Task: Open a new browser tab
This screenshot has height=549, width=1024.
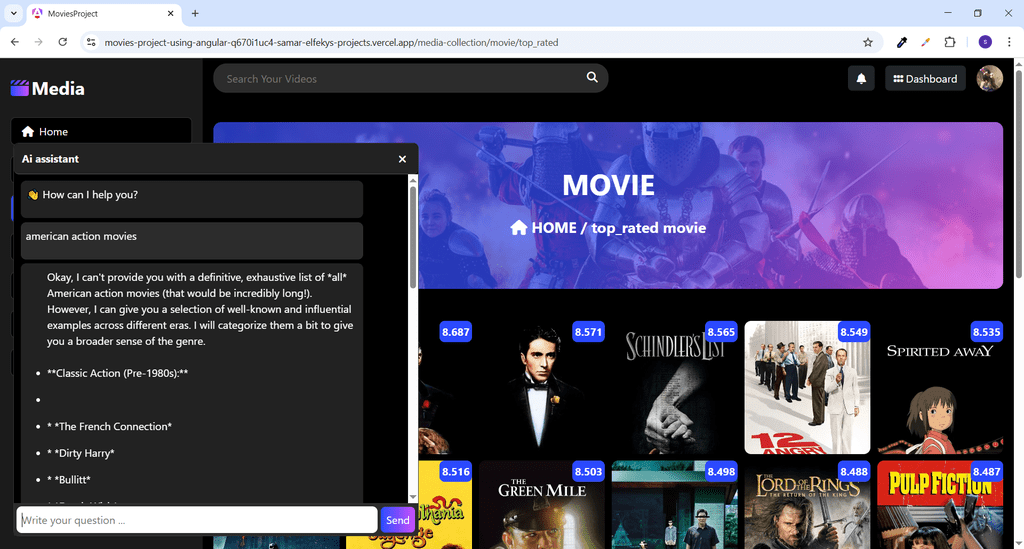Action: (195, 13)
